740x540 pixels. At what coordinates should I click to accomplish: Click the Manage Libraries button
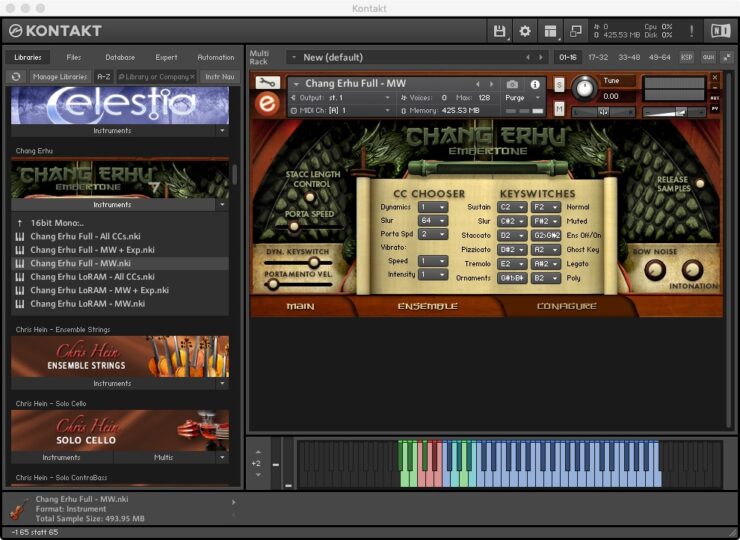click(59, 76)
